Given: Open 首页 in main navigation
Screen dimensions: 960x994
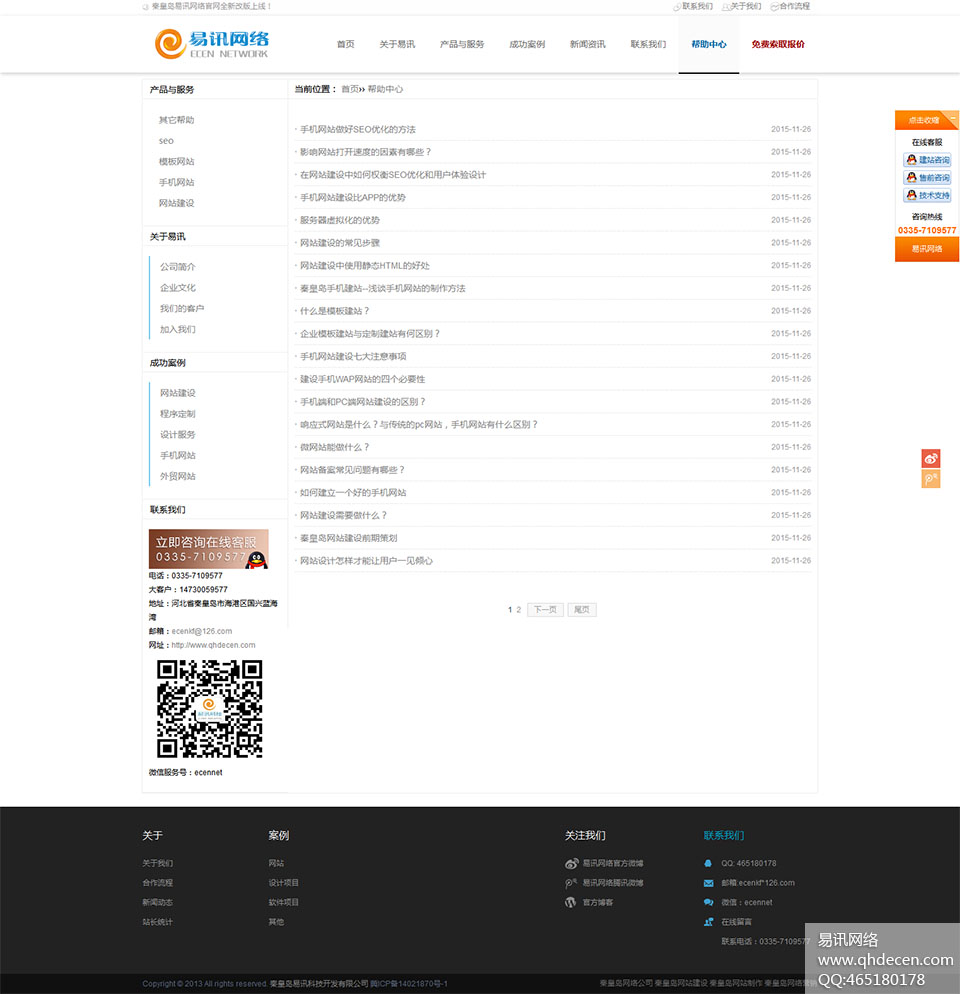Looking at the screenshot, I should point(346,44).
